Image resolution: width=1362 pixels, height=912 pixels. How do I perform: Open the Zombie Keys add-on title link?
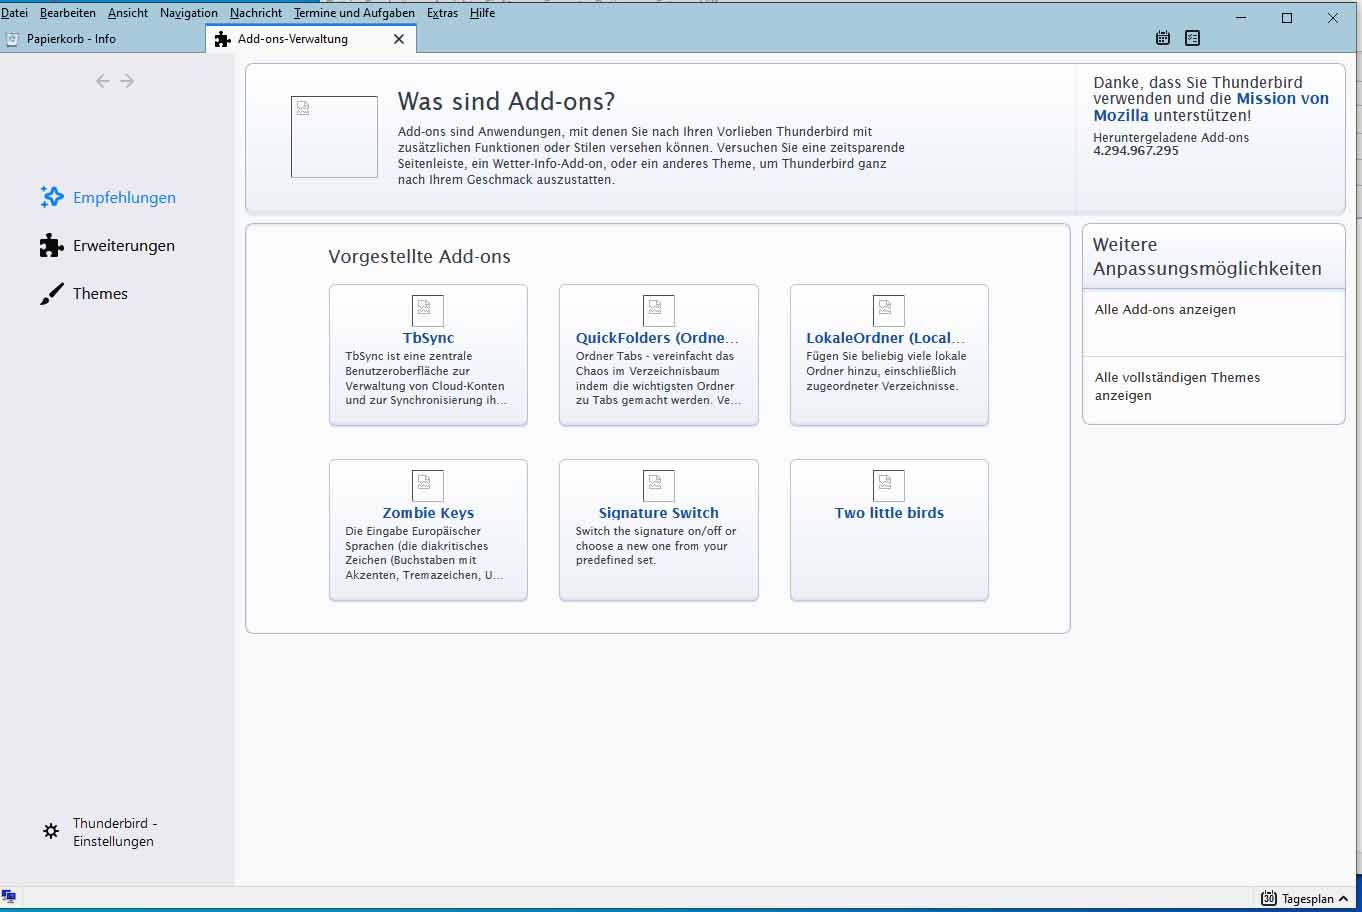pyautogui.click(x=428, y=513)
